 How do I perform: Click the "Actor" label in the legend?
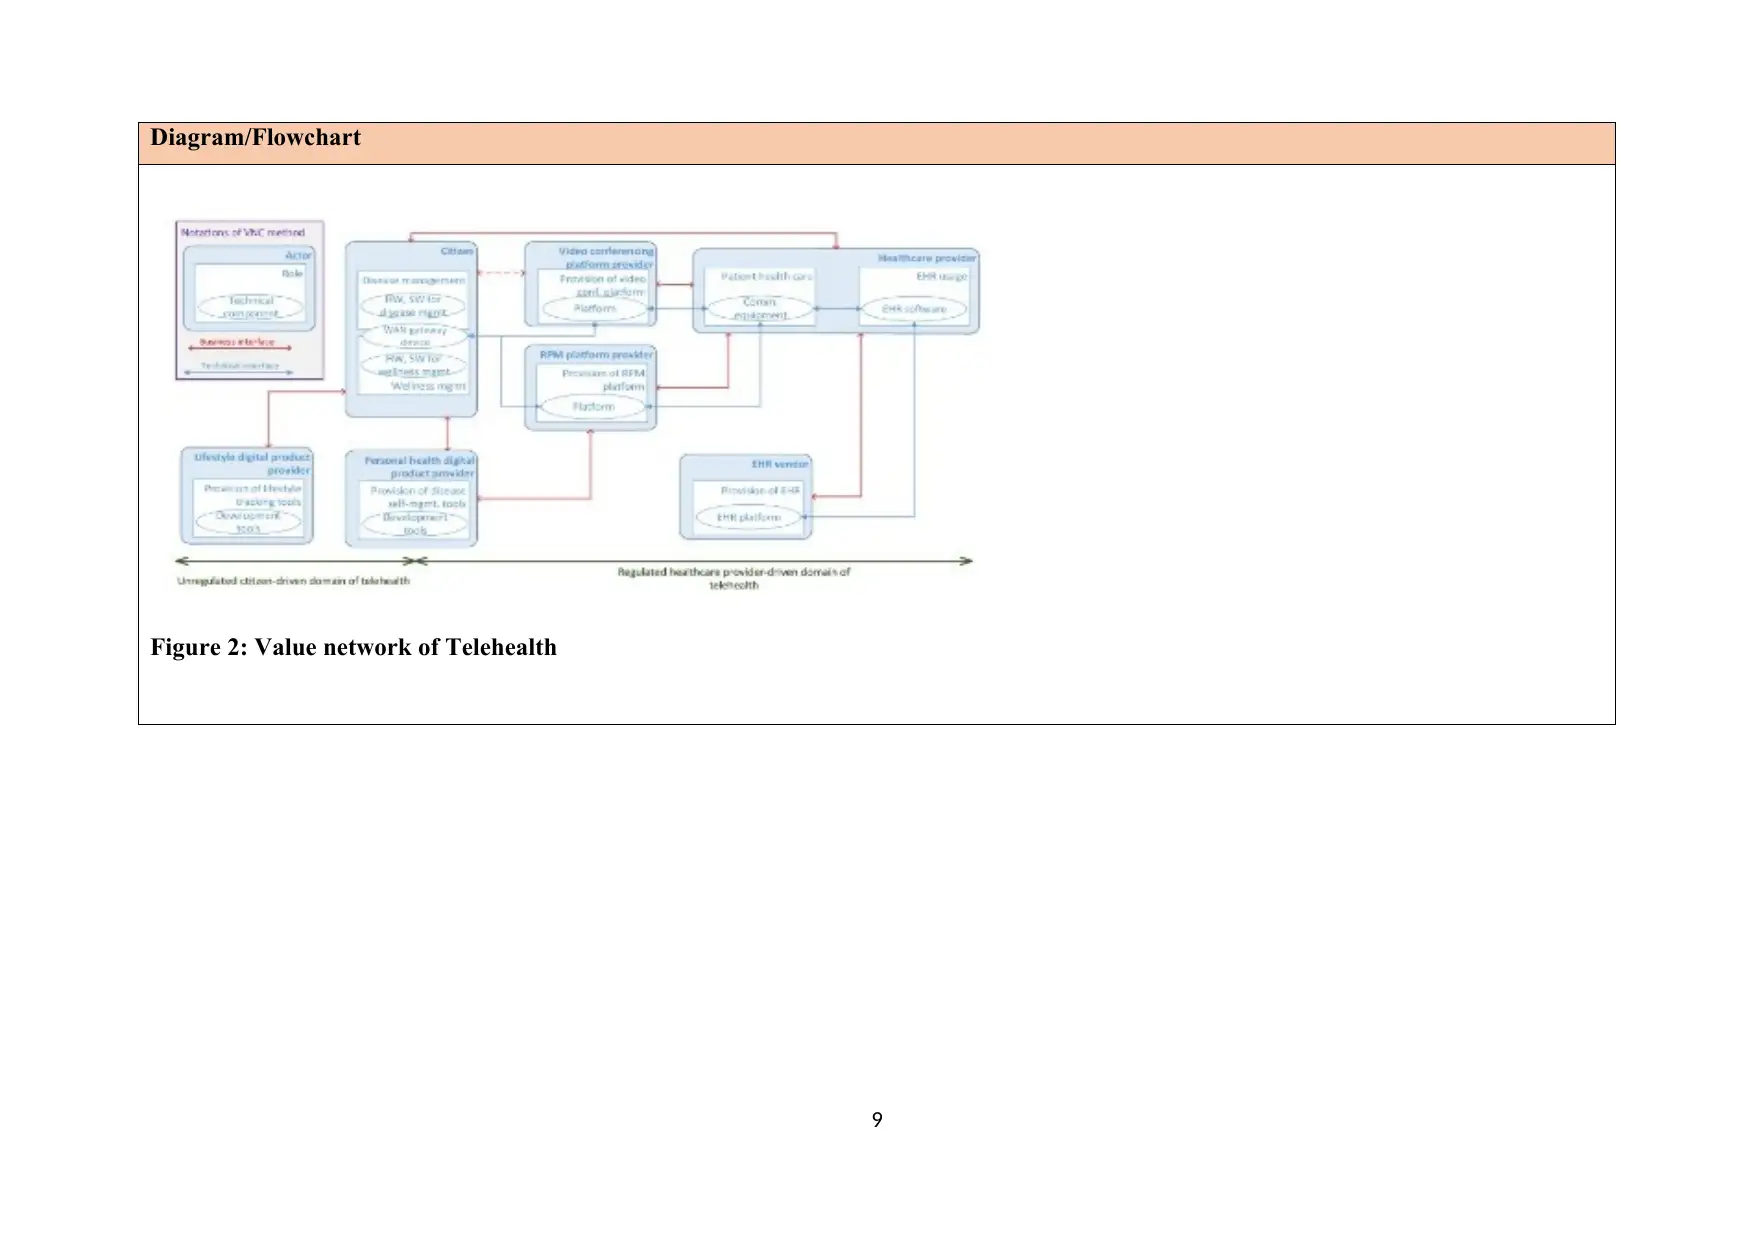(x=298, y=255)
